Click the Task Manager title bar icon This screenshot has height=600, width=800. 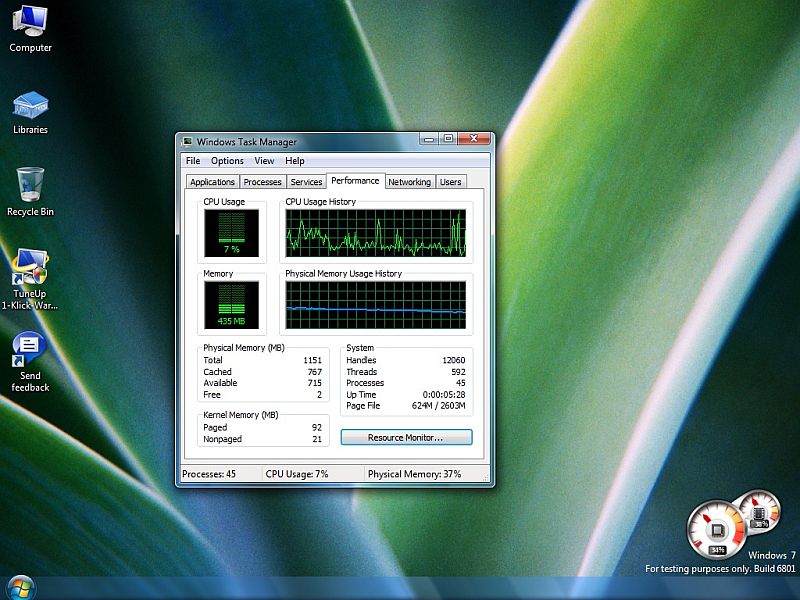click(x=187, y=141)
